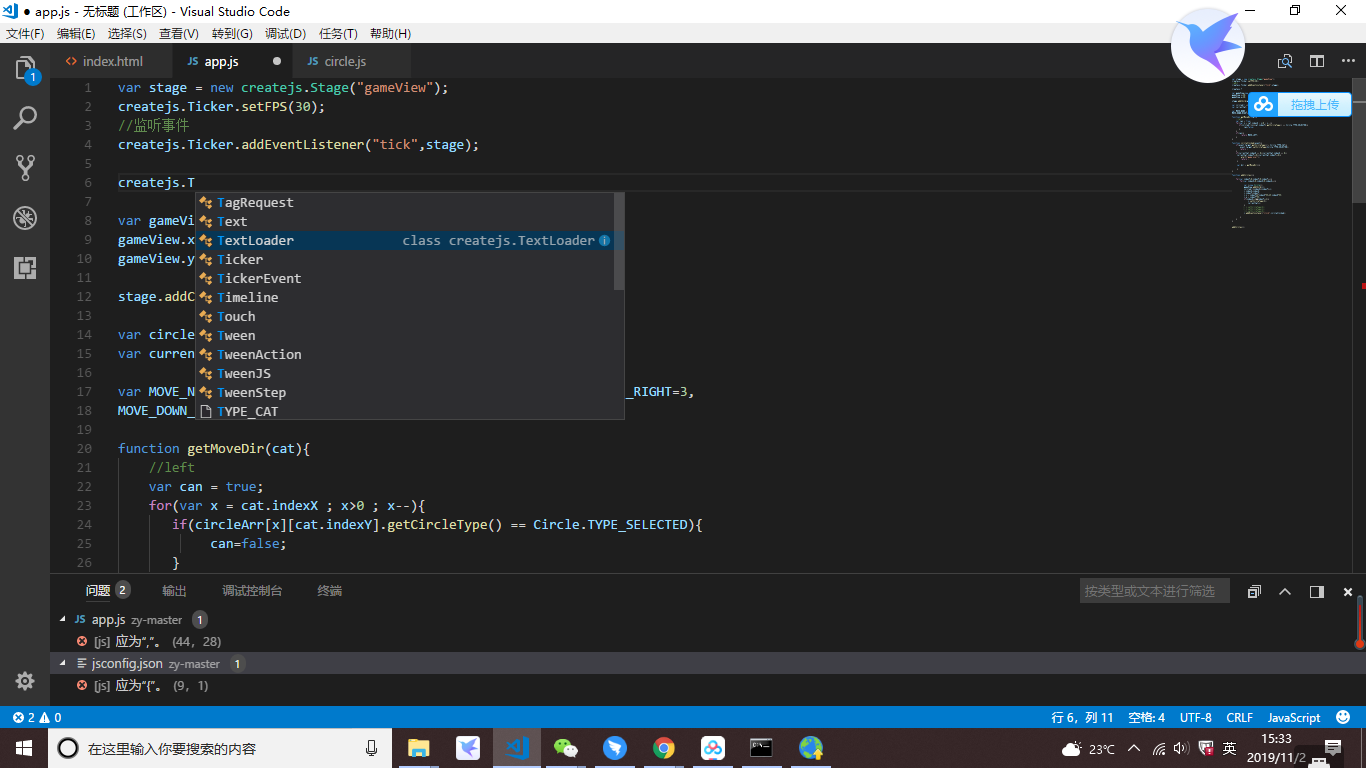Open the Search sidebar icon
1366x768 pixels.
(25, 118)
